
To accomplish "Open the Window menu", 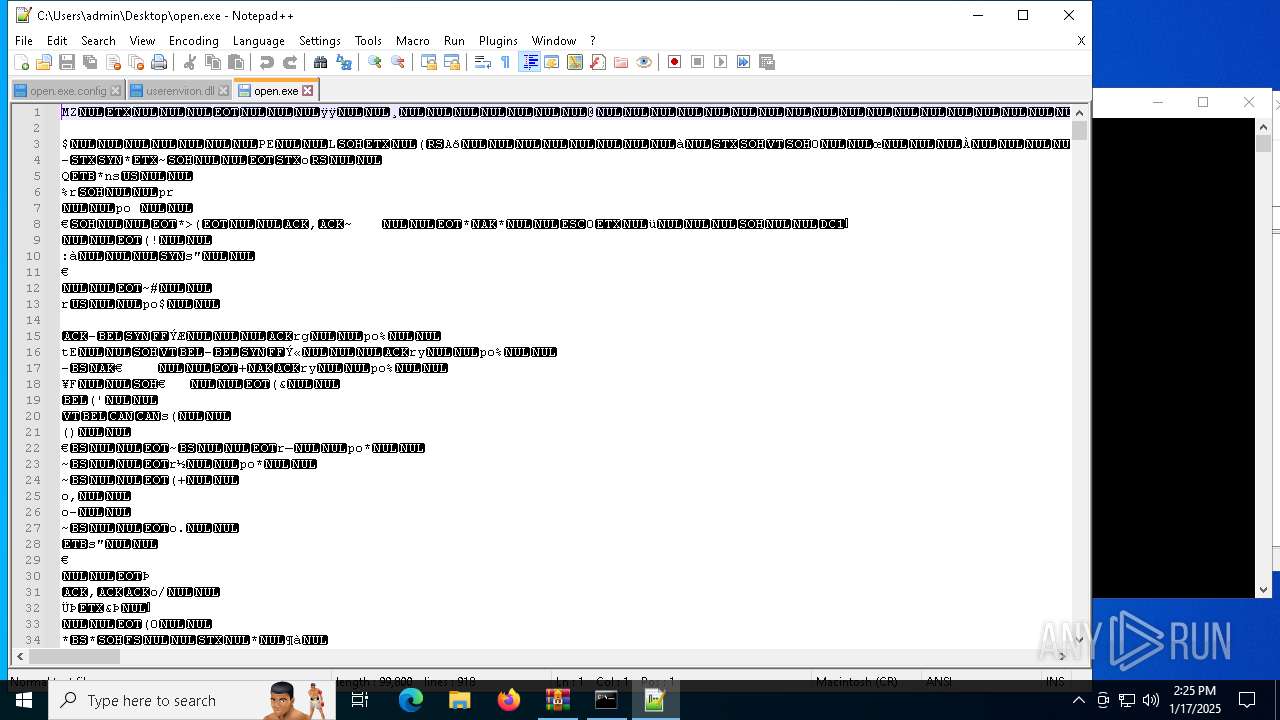I will [x=554, y=41].
